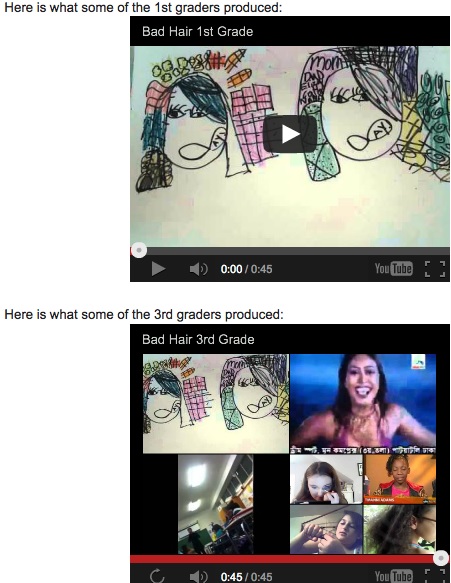This screenshot has width=451, height=583.
Task: Click the large center play button on first video
Action: click(290, 134)
